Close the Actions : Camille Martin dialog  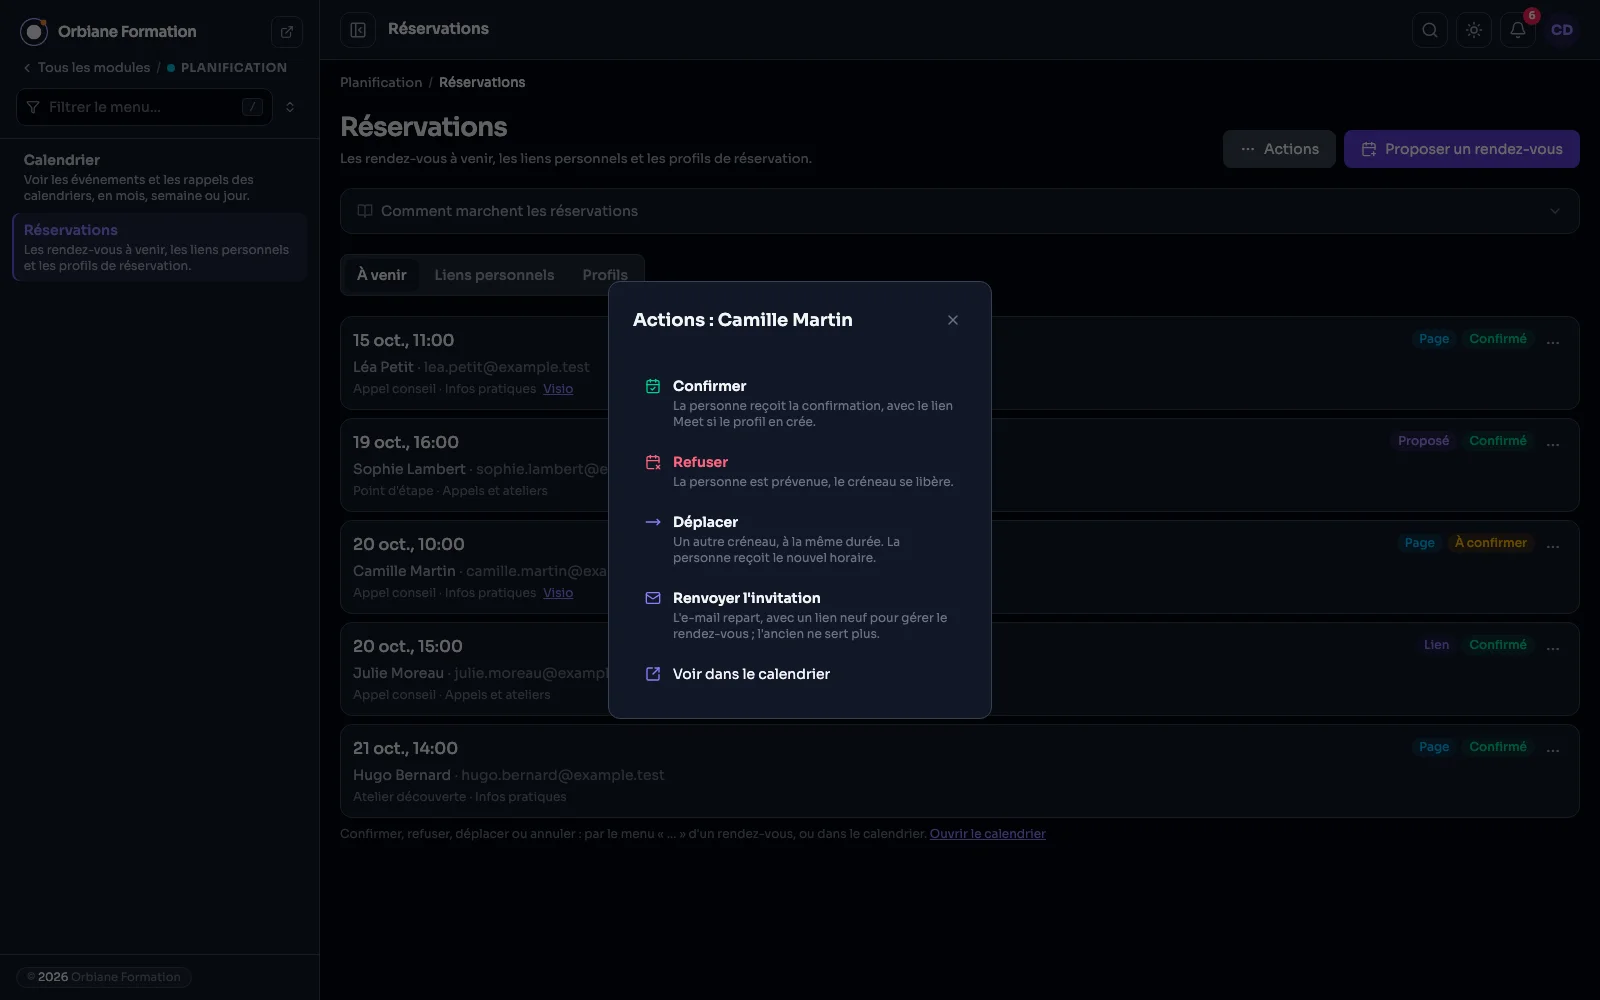click(953, 320)
